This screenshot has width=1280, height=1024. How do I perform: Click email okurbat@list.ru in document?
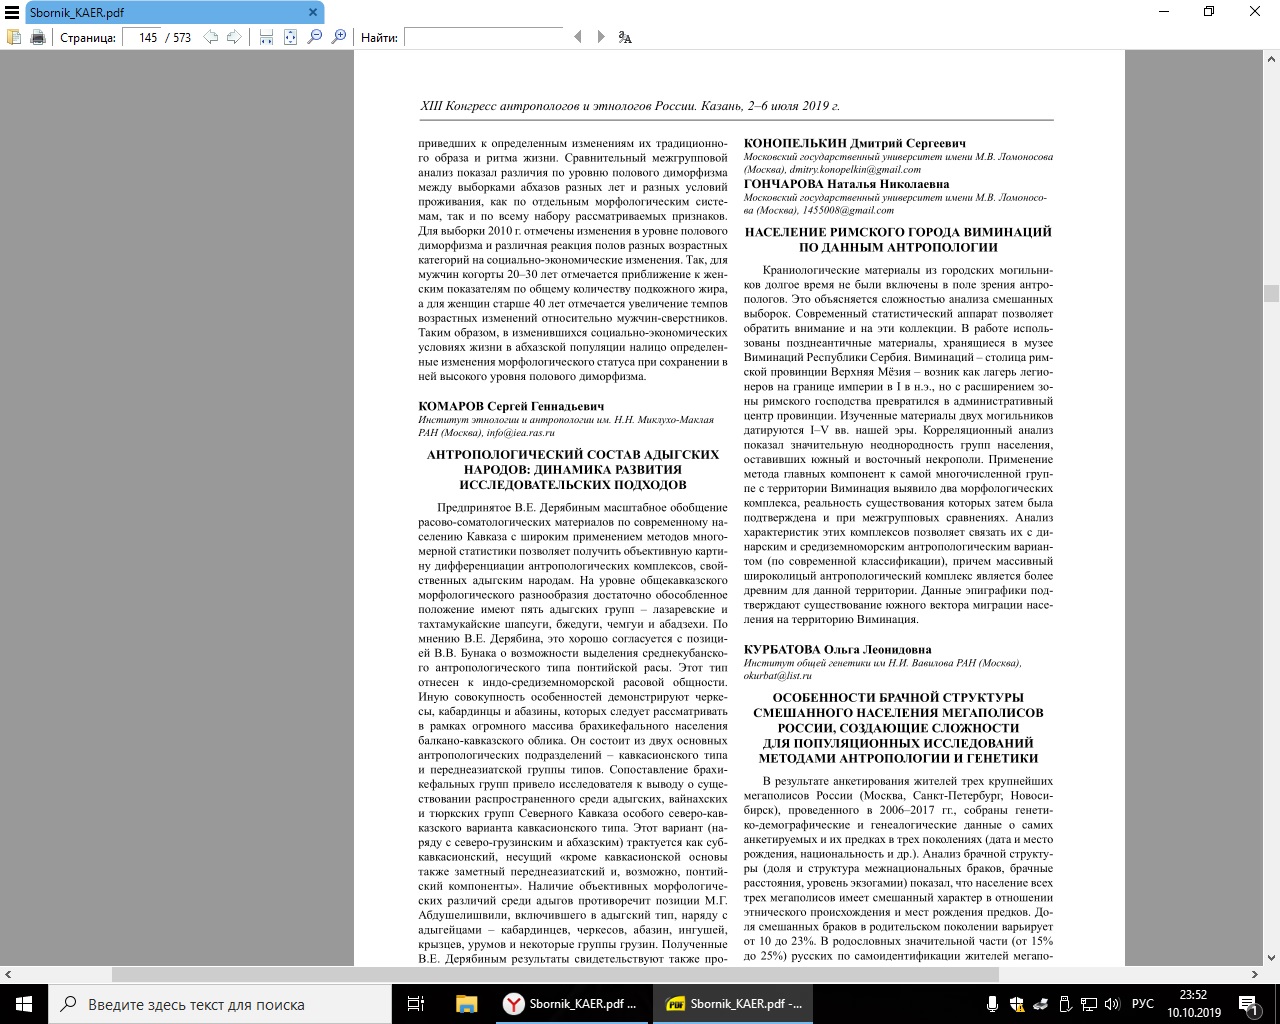tap(778, 676)
